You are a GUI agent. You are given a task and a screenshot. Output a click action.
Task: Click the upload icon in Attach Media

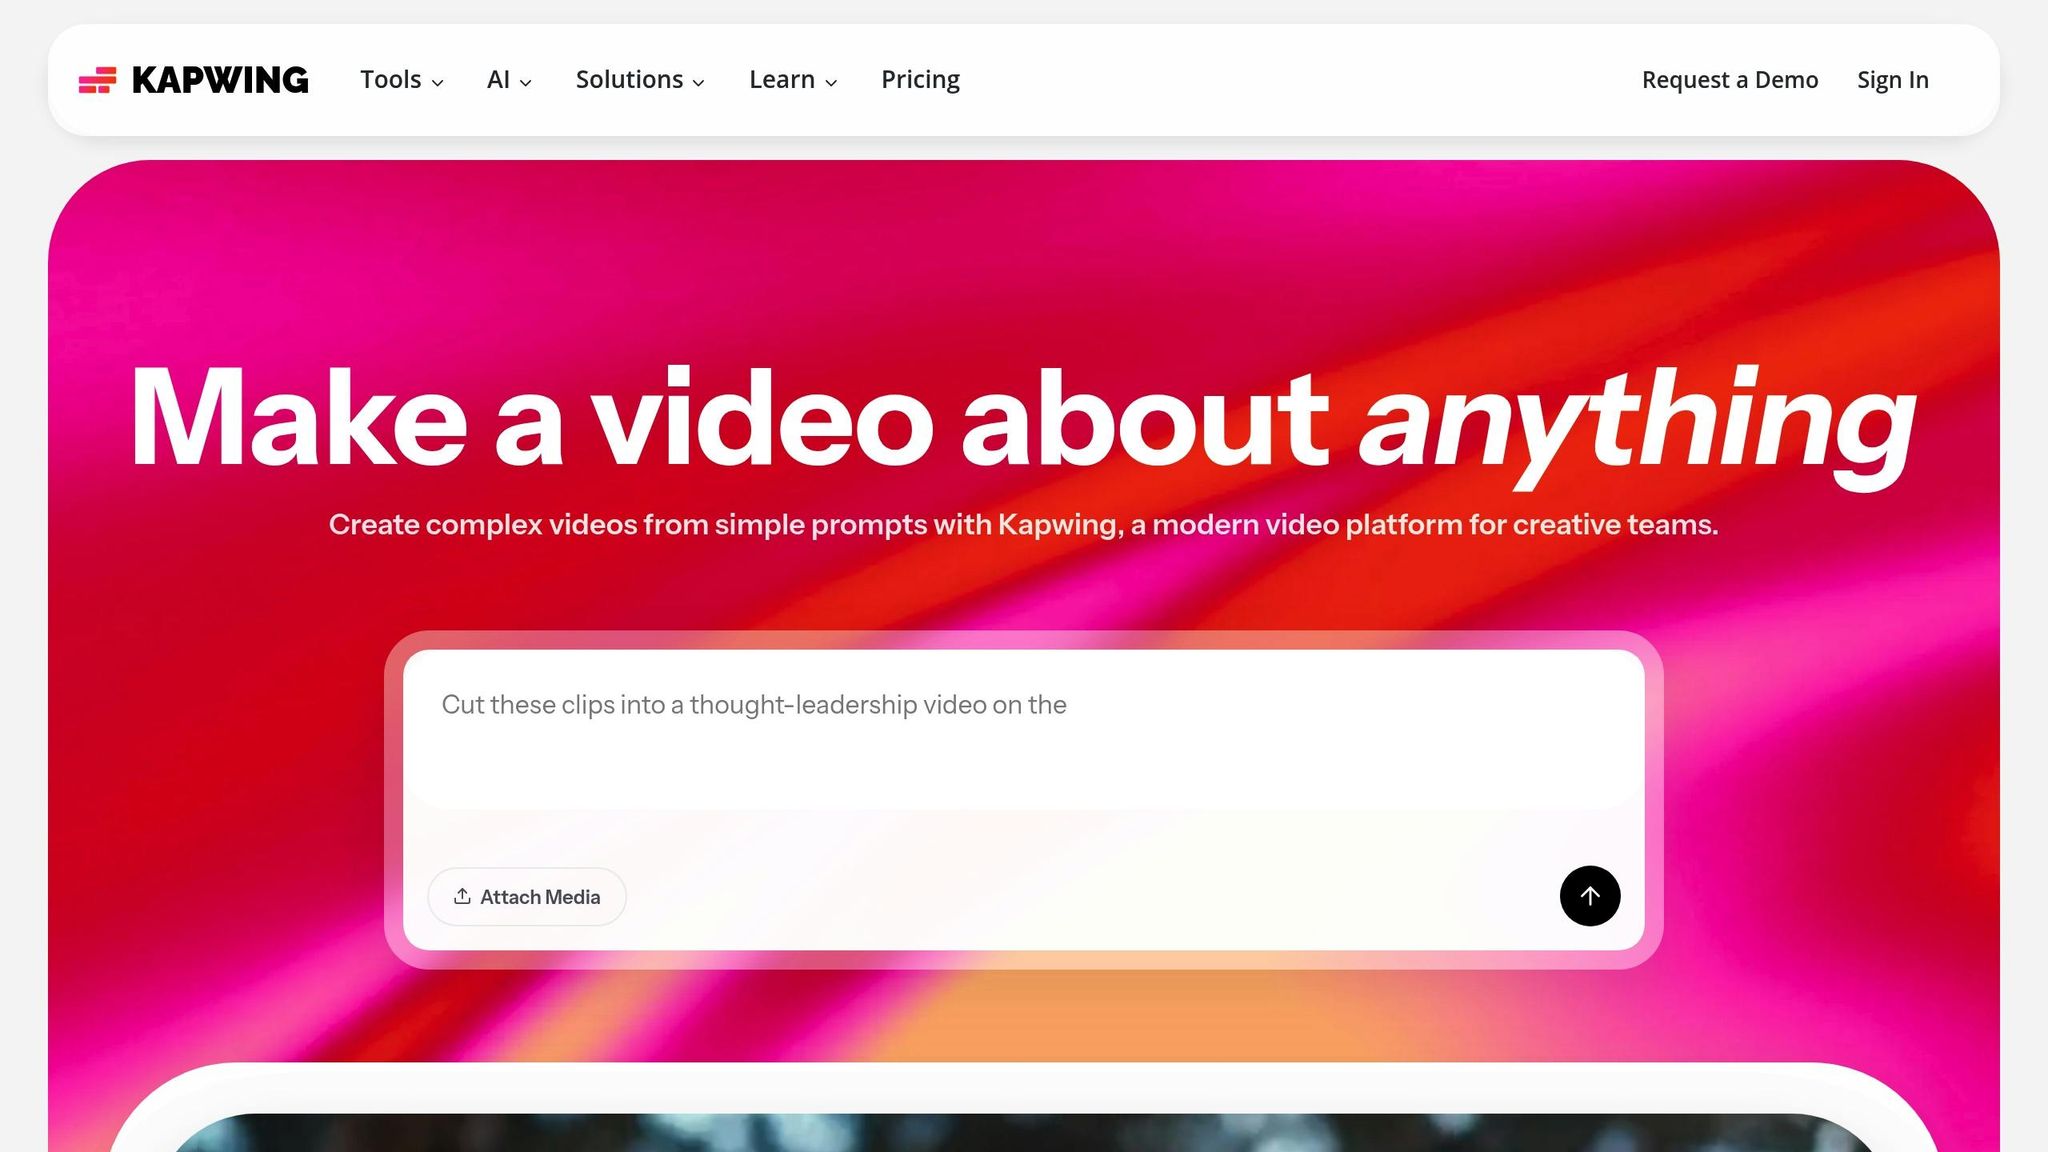point(462,896)
